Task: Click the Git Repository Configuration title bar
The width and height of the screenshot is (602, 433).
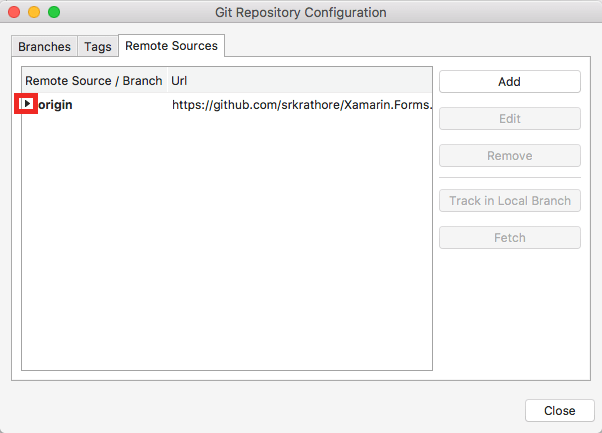Action: [300, 13]
